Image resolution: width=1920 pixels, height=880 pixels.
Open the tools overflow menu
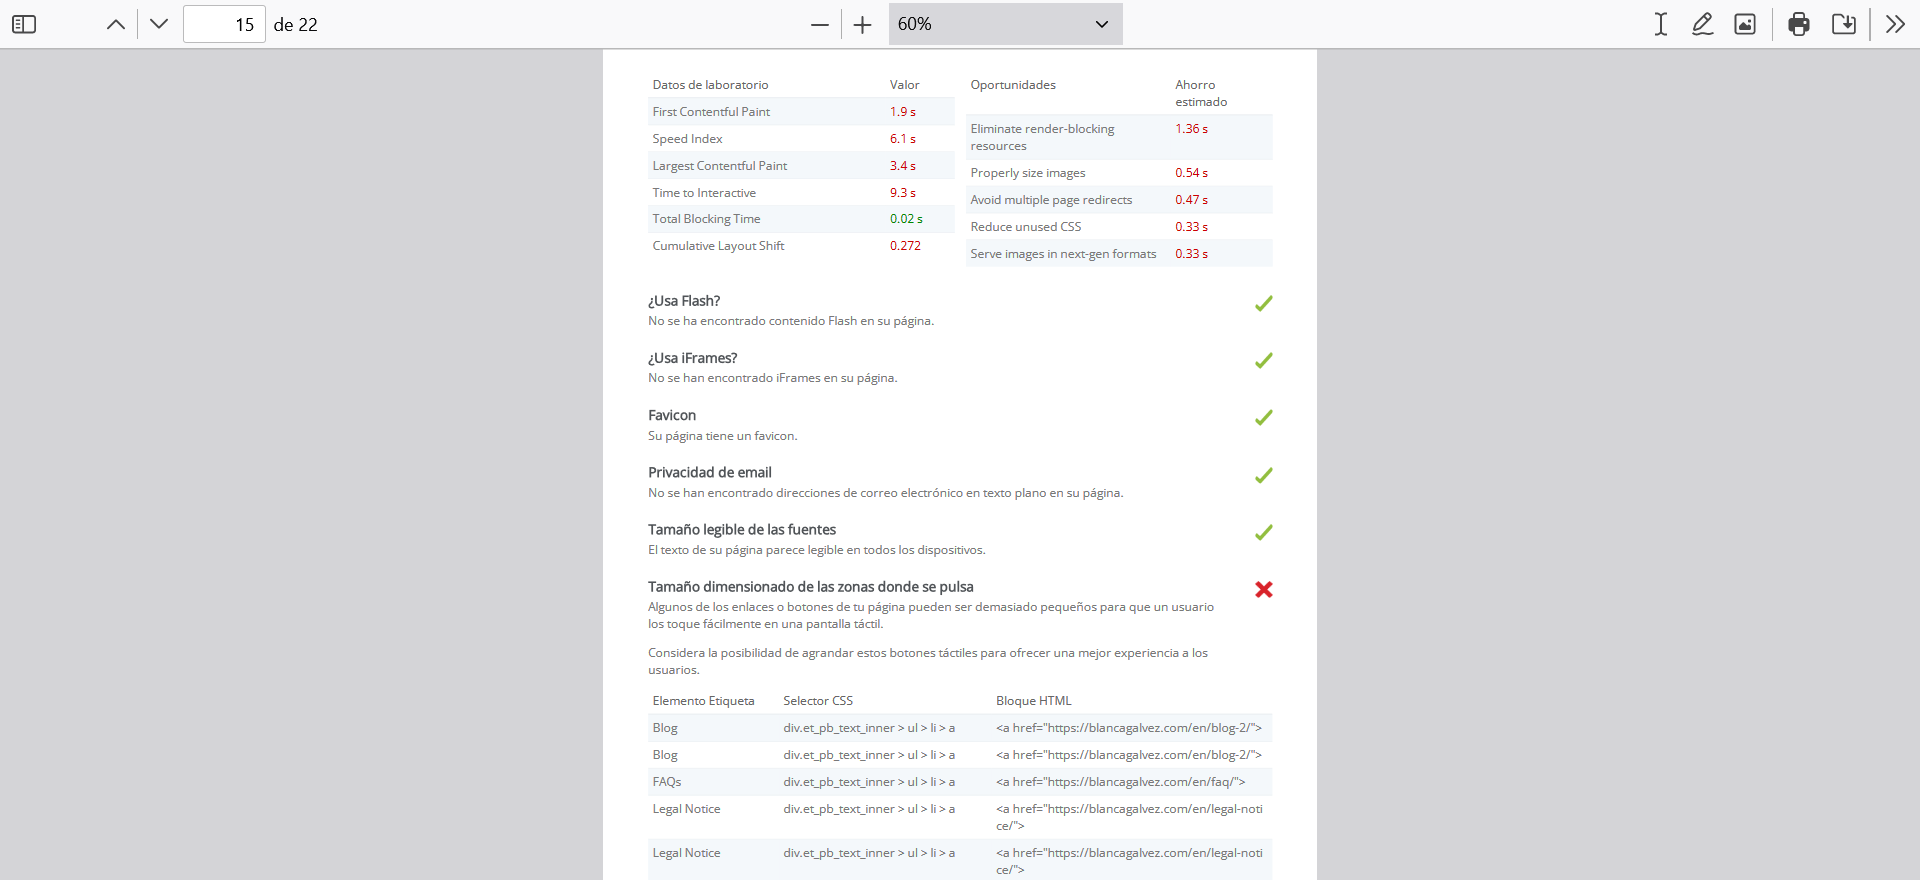click(1895, 24)
